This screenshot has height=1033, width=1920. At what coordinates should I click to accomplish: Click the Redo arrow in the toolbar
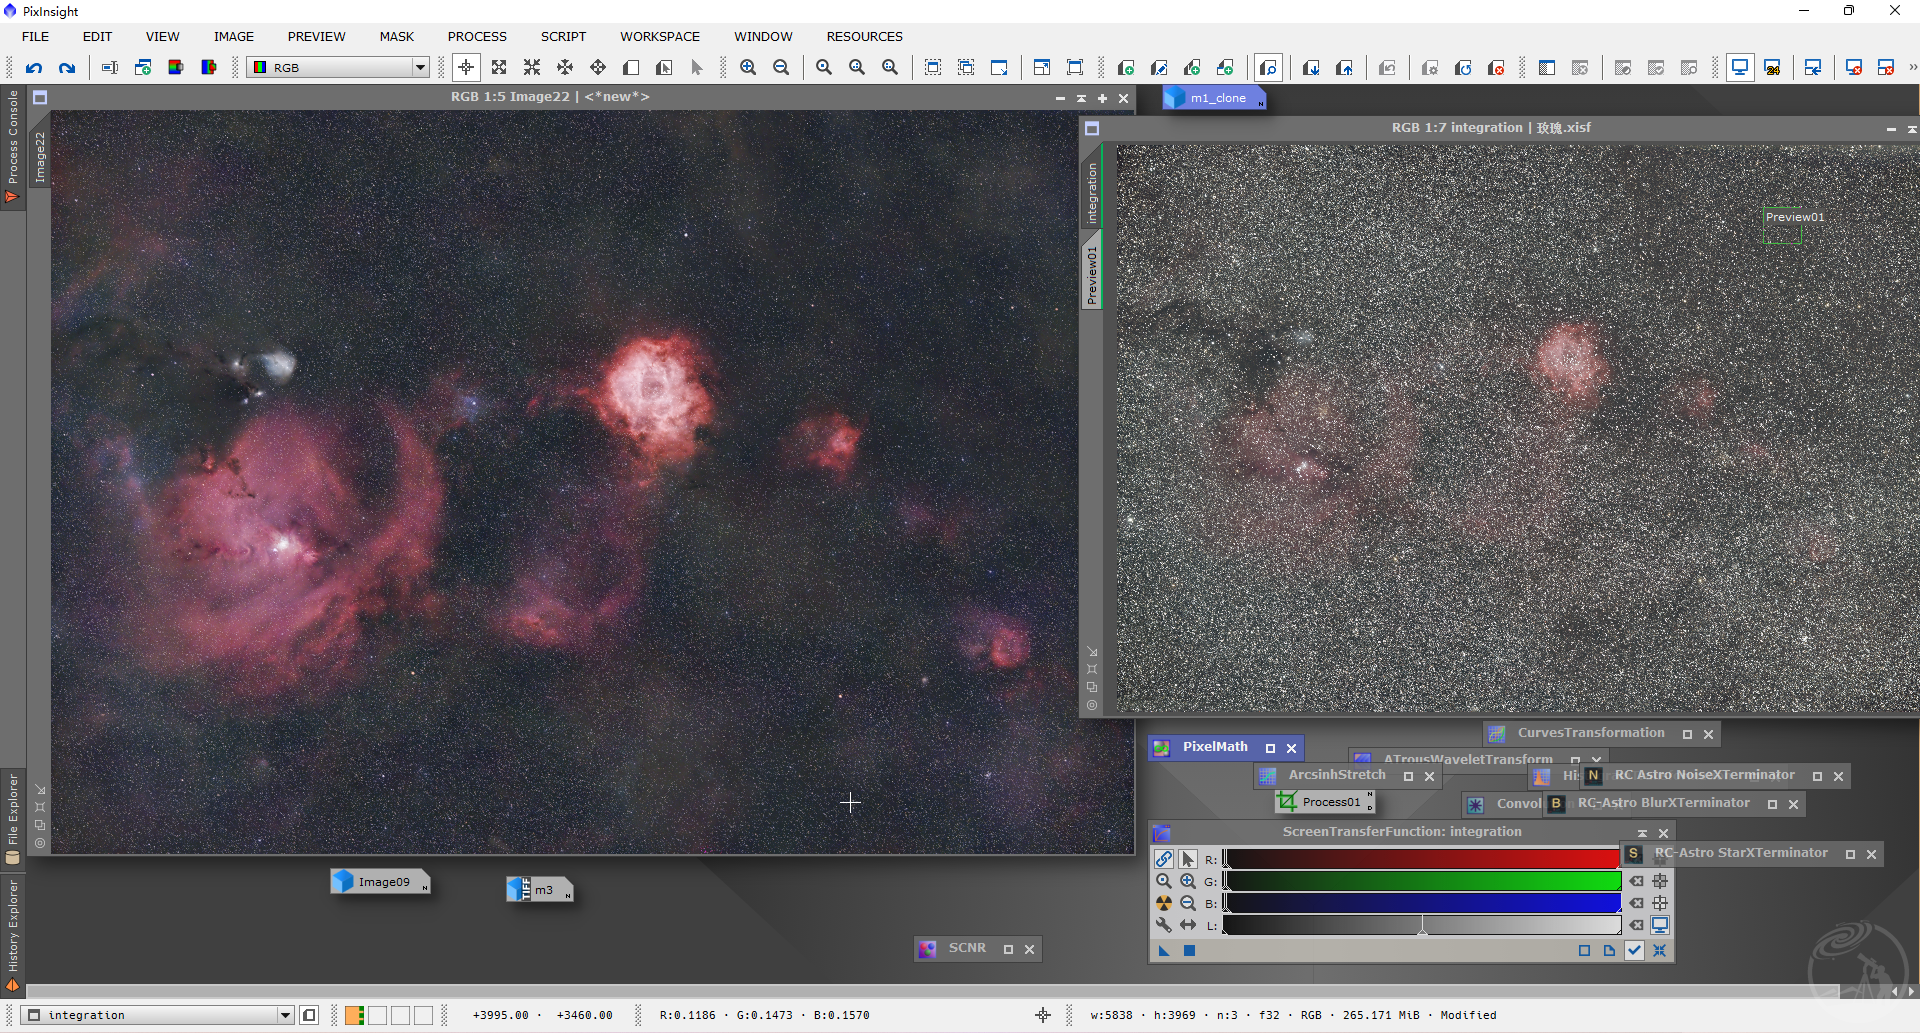point(67,68)
